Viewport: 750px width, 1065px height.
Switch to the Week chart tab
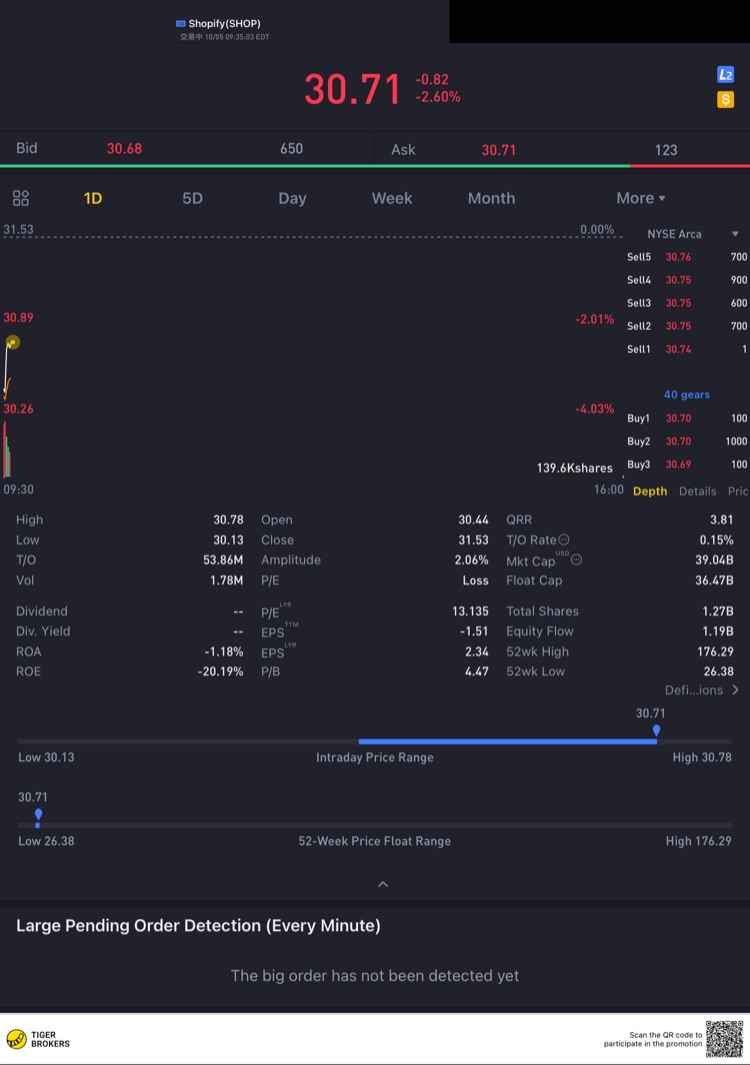pyautogui.click(x=392, y=198)
